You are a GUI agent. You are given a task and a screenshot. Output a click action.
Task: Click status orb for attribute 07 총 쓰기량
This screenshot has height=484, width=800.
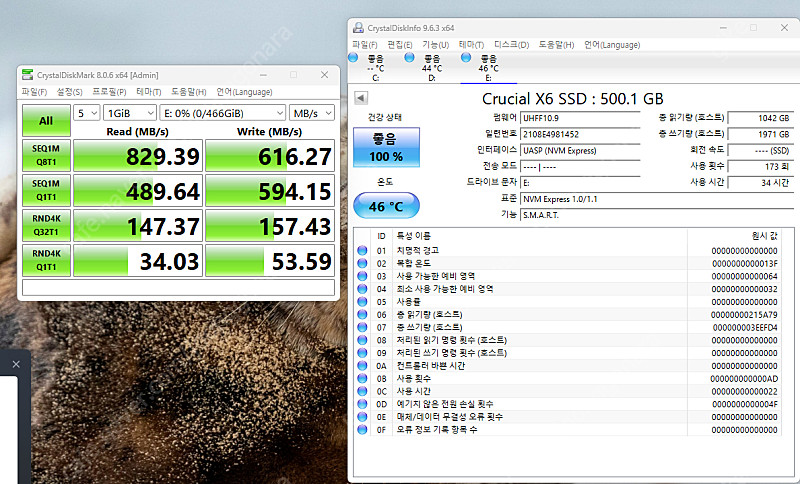pos(362,327)
